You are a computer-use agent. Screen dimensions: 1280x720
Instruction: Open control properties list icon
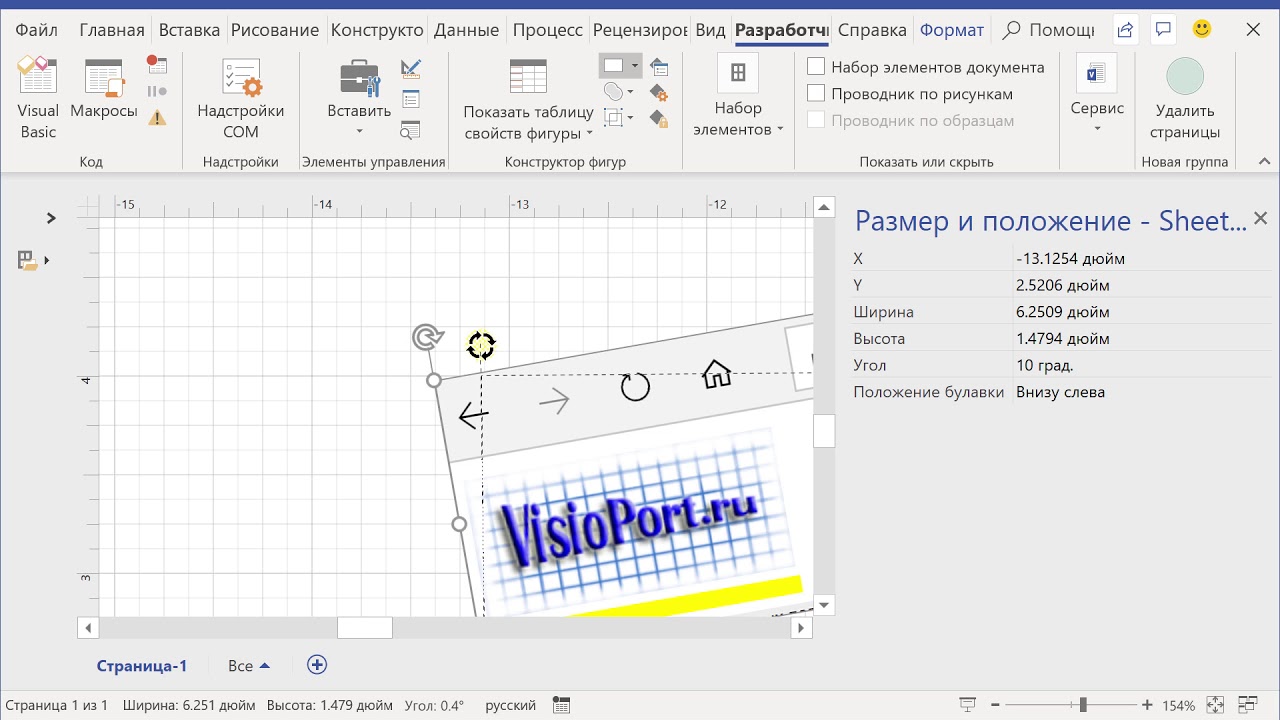(410, 99)
